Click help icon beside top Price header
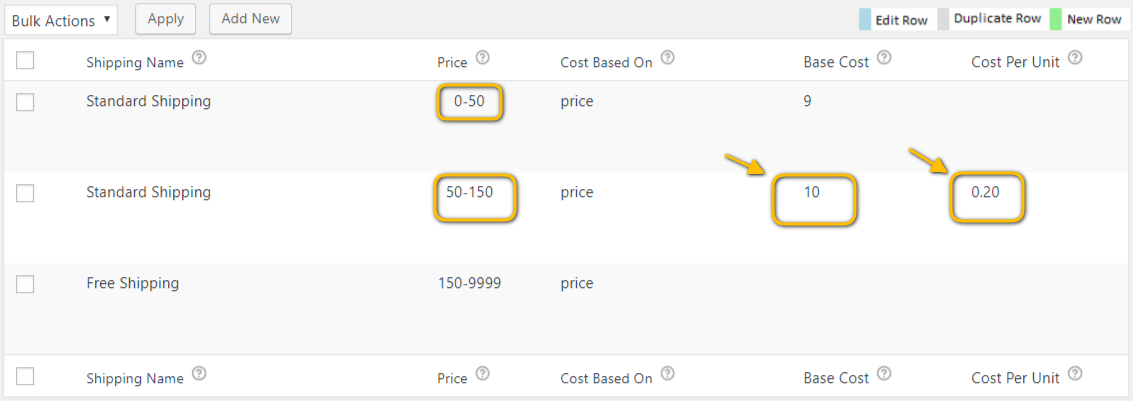This screenshot has width=1133, height=401. pyautogui.click(x=482, y=58)
